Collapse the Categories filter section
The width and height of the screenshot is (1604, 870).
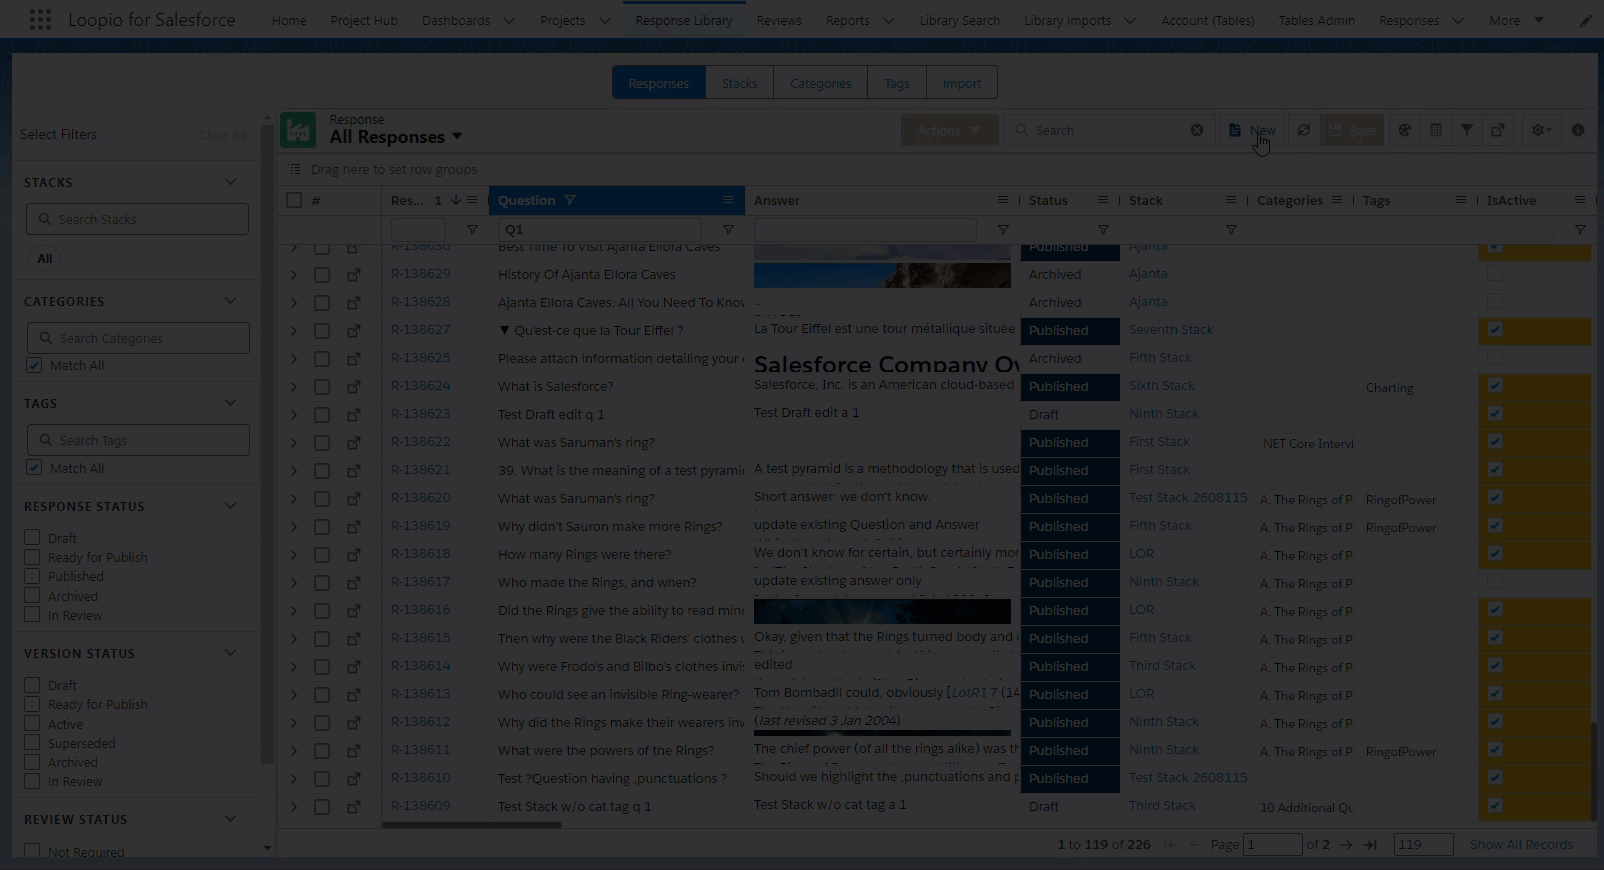coord(231,301)
